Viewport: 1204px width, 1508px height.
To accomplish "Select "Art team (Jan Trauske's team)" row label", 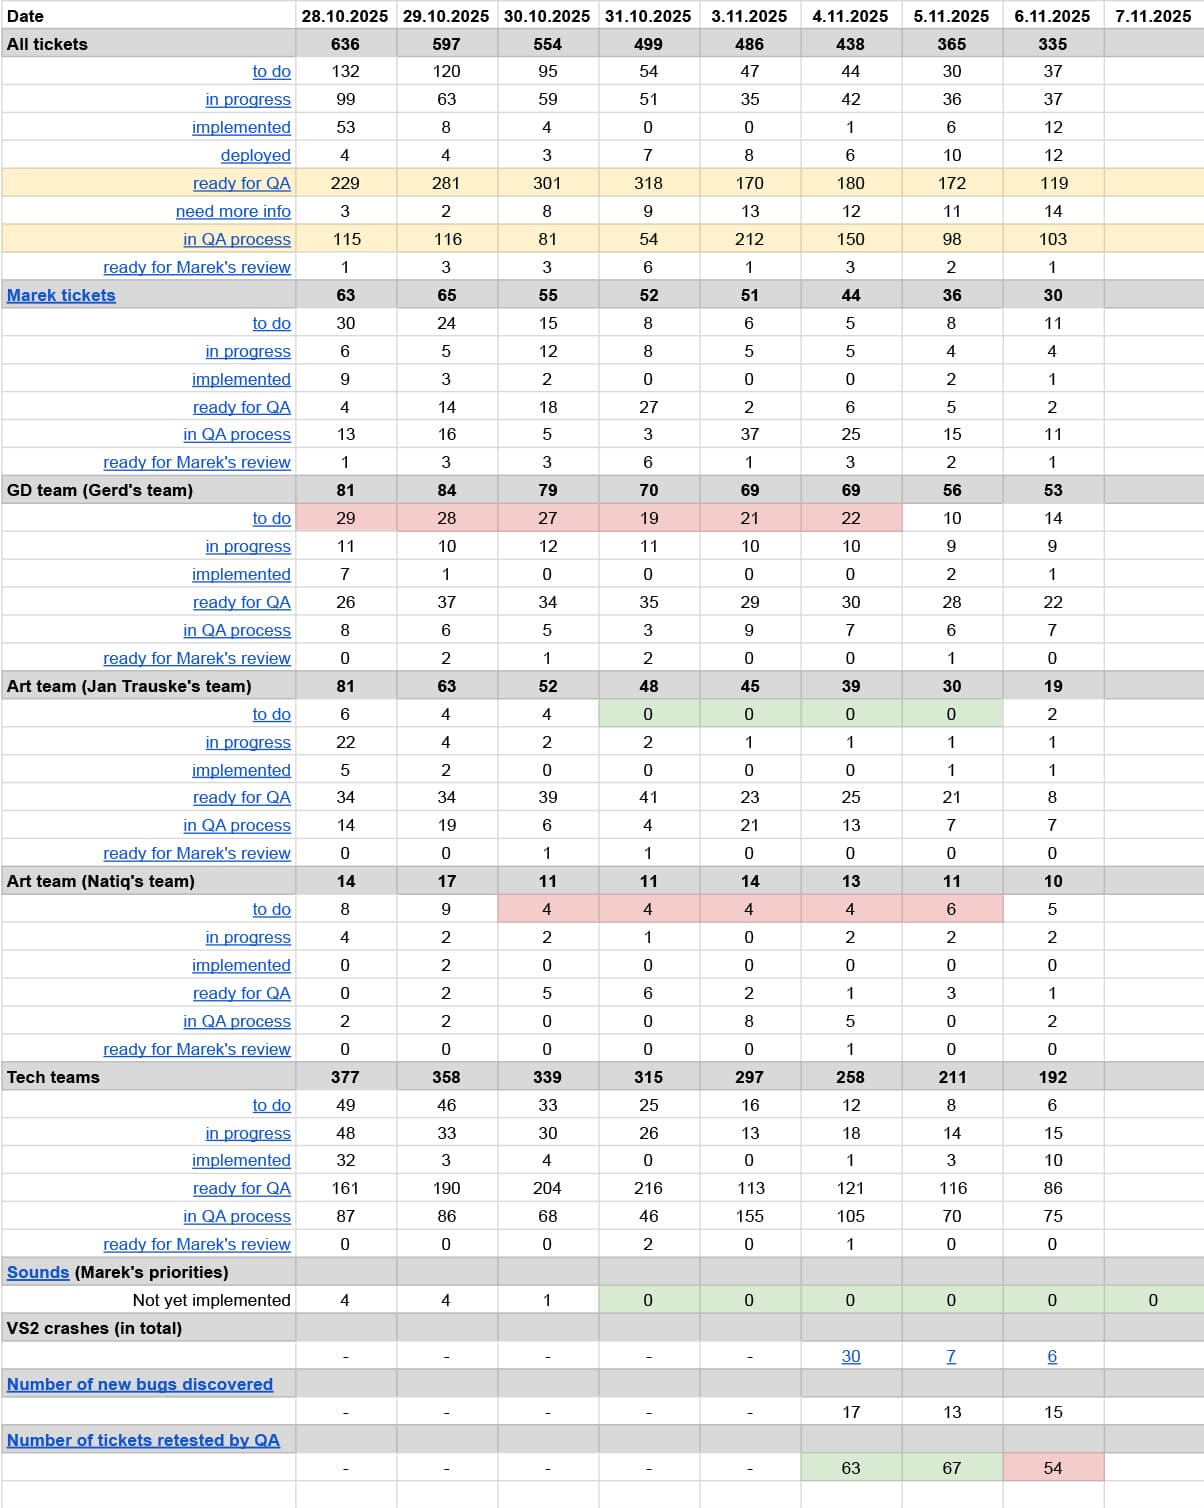I will [149, 686].
